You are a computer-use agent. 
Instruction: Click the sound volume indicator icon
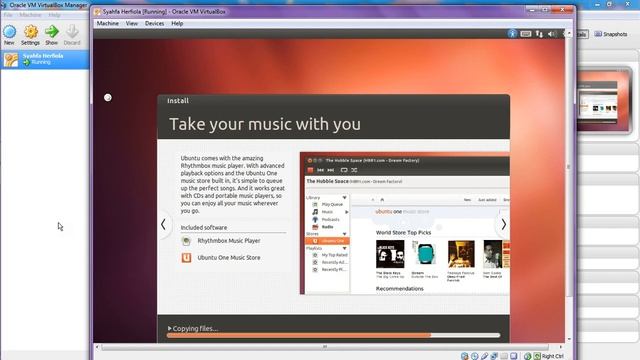point(552,34)
